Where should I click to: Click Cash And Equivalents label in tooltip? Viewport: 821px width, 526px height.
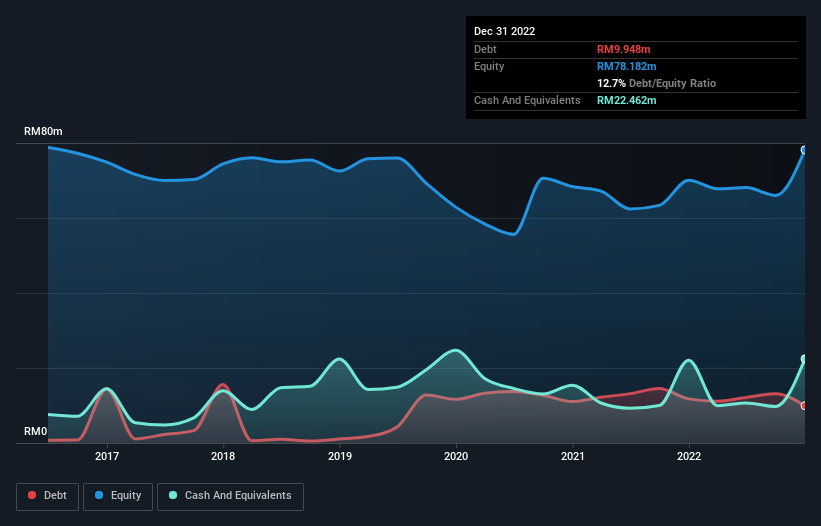527,100
